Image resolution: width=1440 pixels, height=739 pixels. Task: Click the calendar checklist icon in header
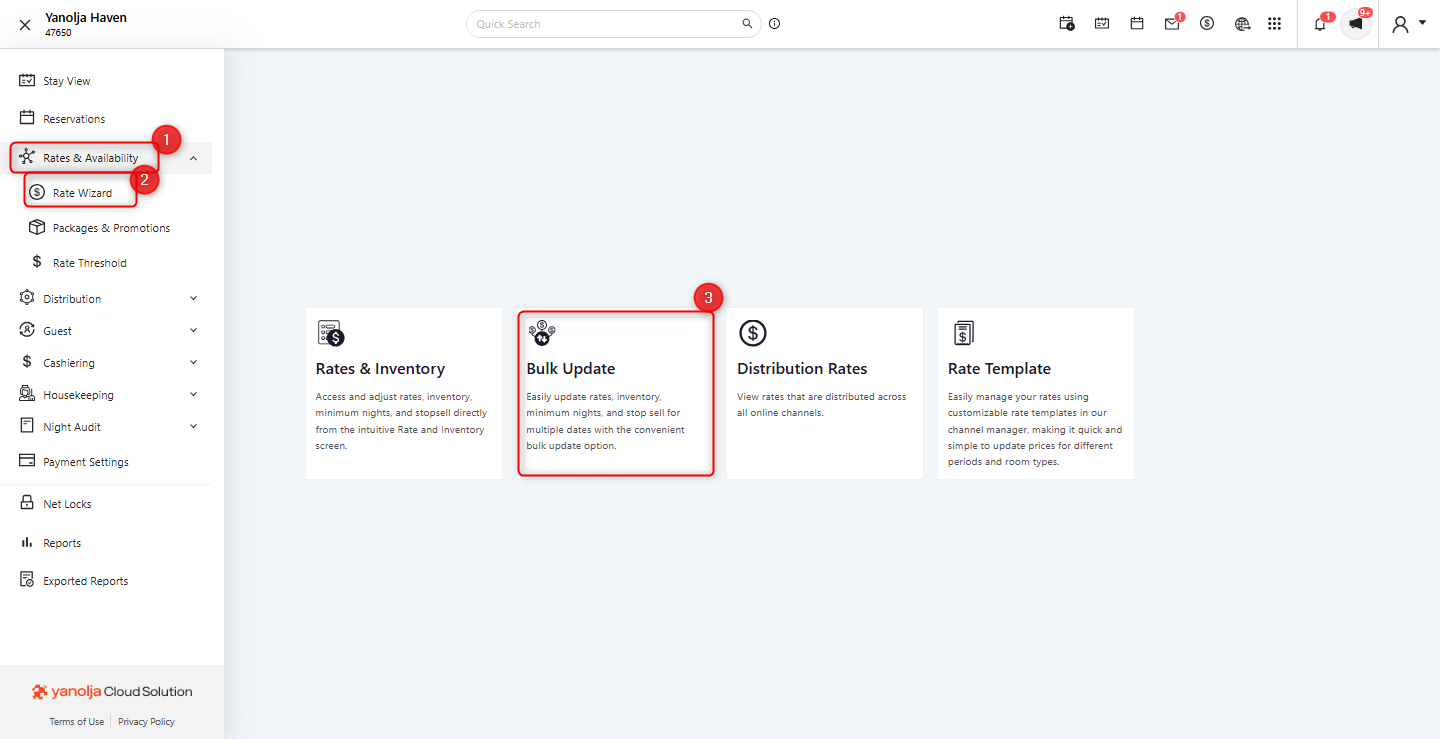tap(1102, 23)
